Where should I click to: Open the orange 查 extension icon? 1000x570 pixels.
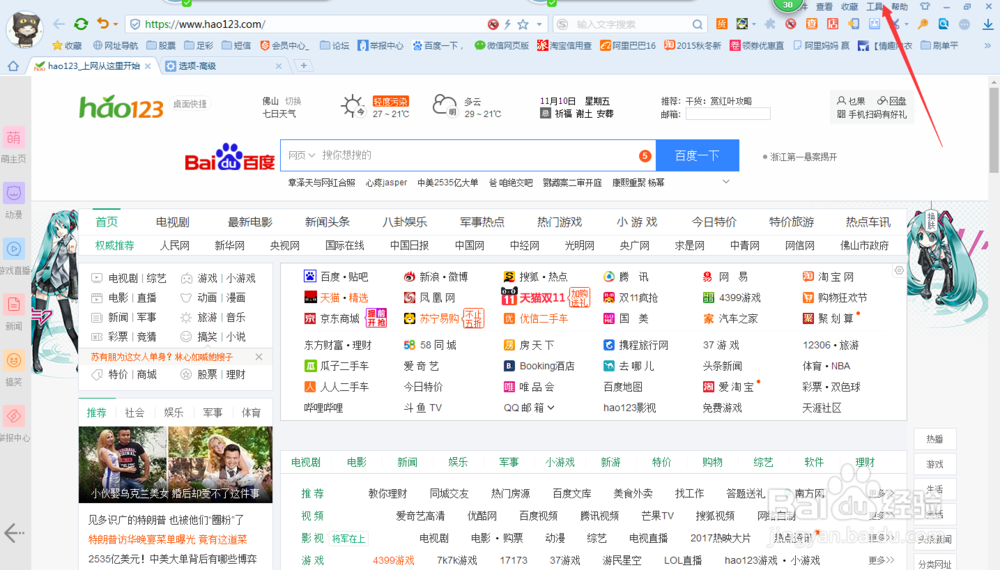pos(812,24)
